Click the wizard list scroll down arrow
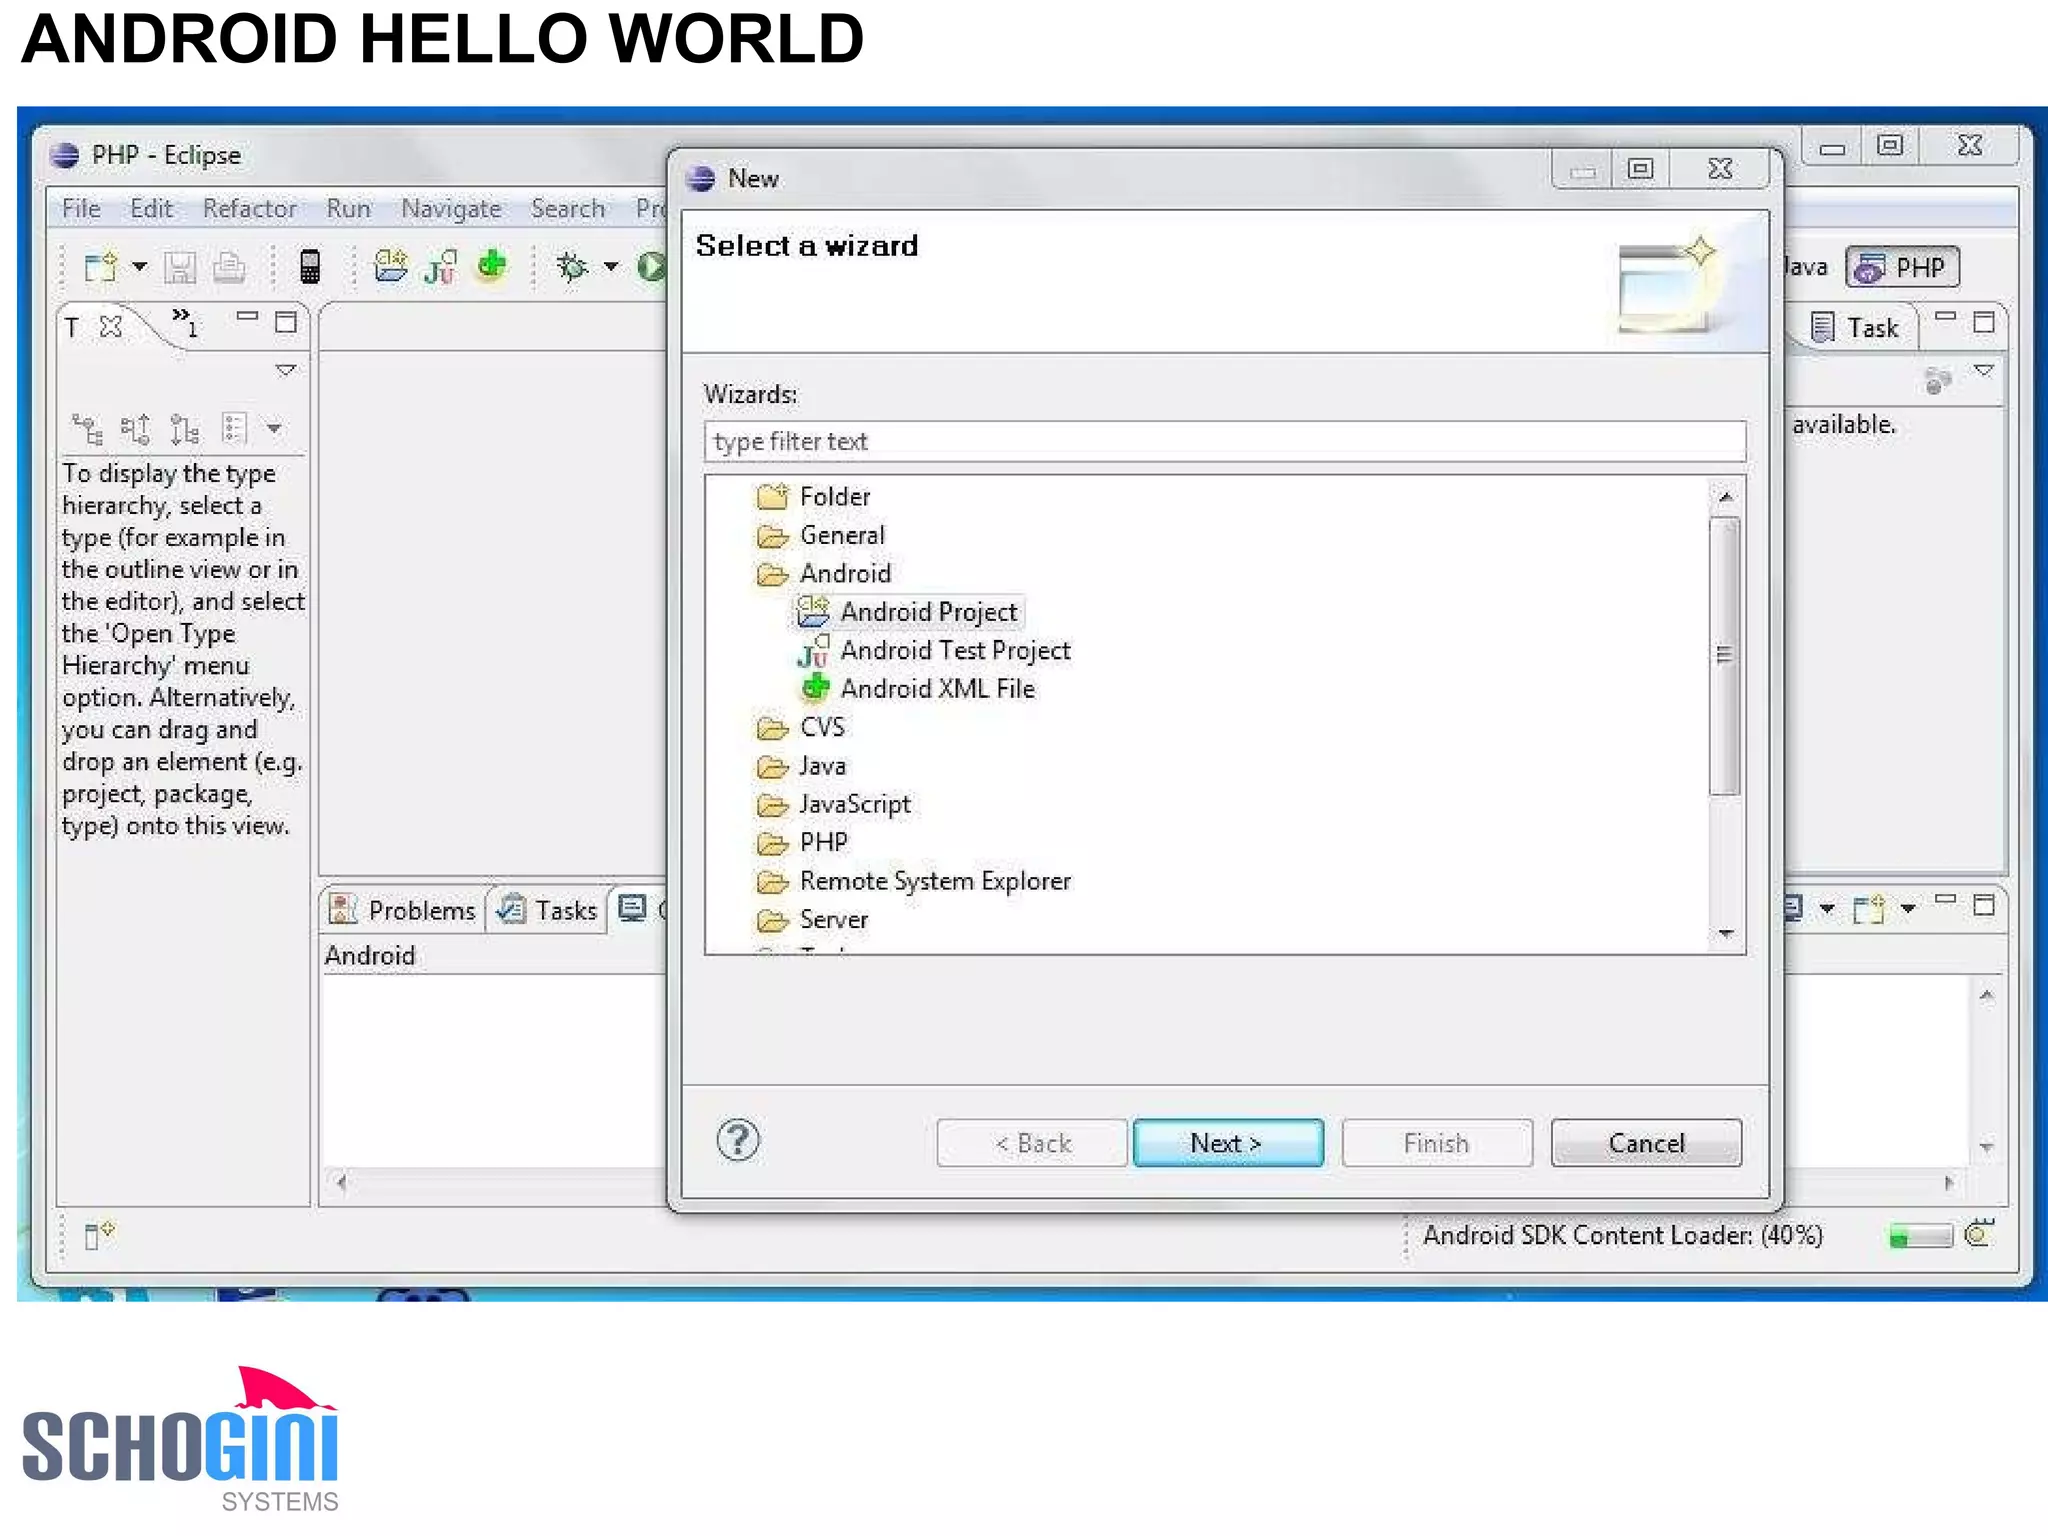Viewport: 2048px width, 1536px height. pyautogui.click(x=1725, y=934)
